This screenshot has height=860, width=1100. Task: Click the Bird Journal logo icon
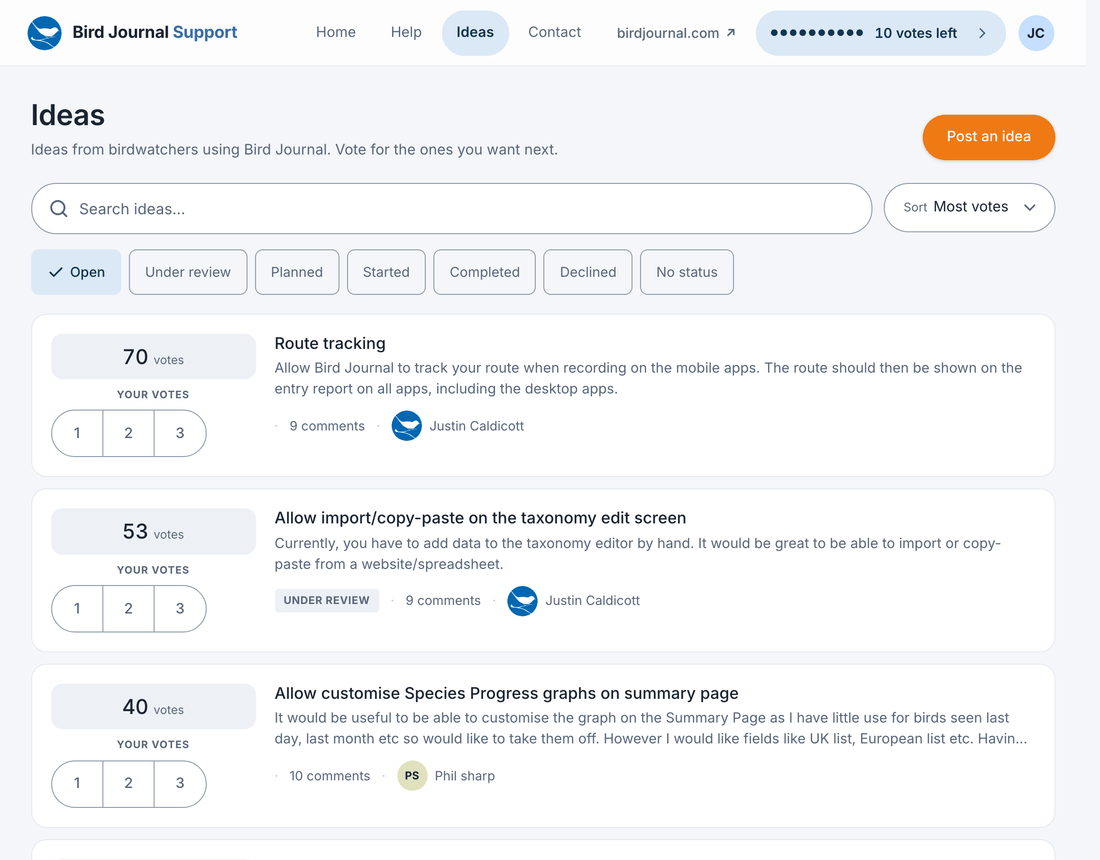44,33
